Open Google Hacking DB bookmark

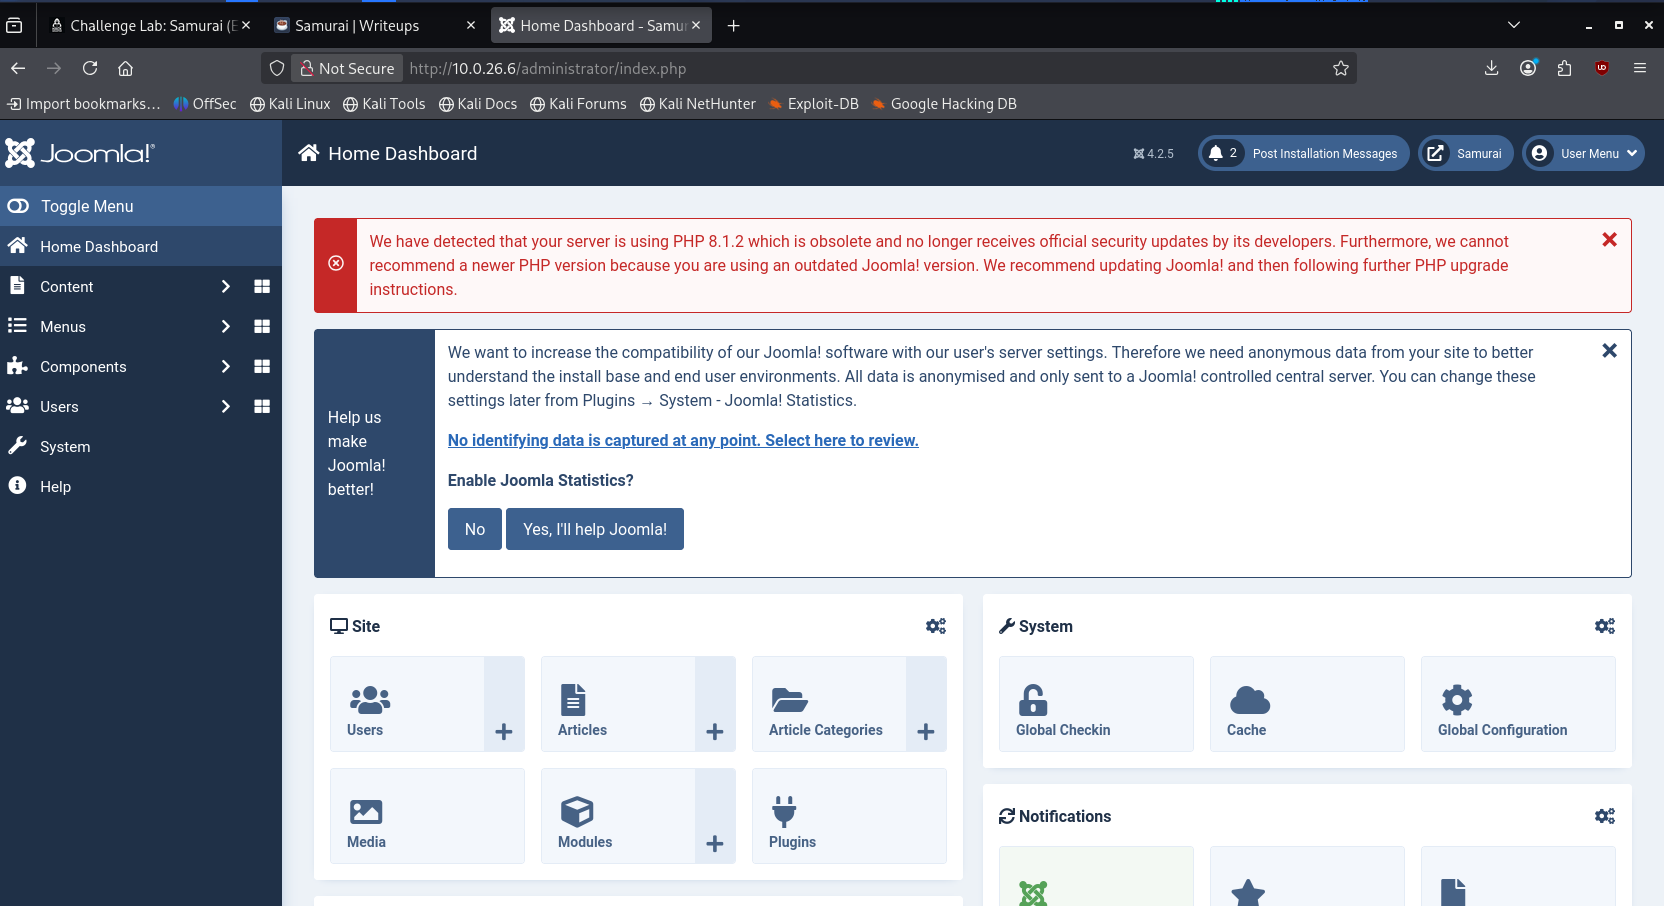[x=944, y=104]
